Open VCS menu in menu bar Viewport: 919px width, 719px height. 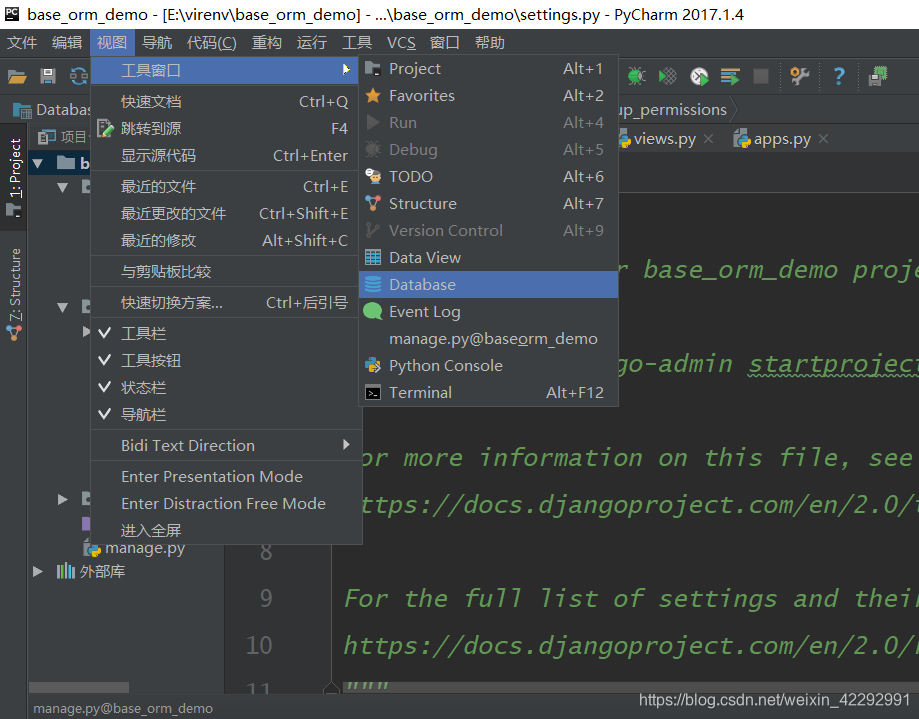tap(401, 42)
